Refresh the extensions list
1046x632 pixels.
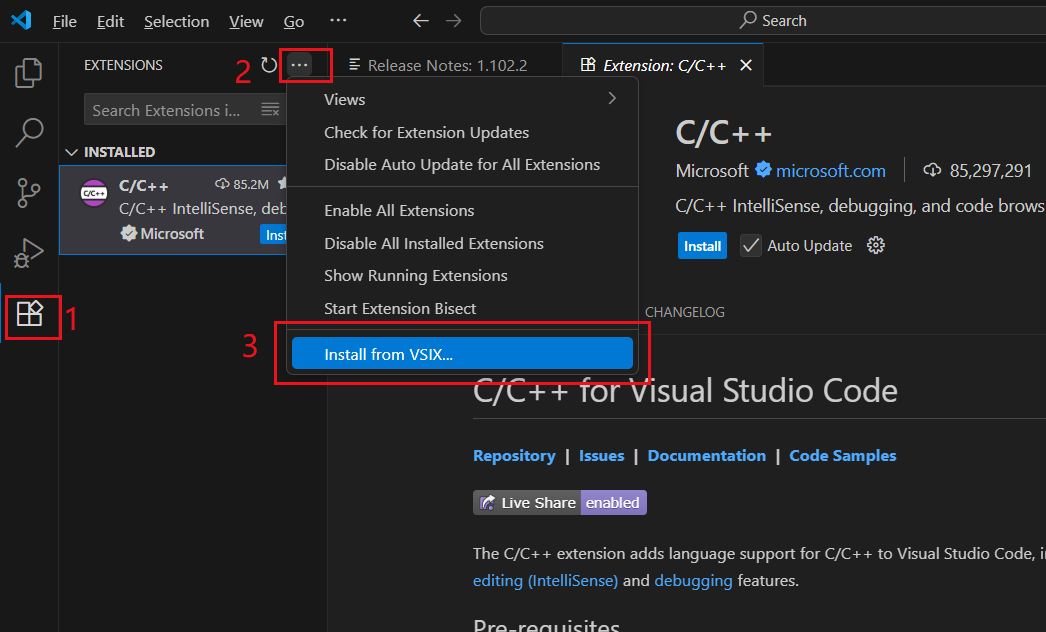(x=269, y=65)
